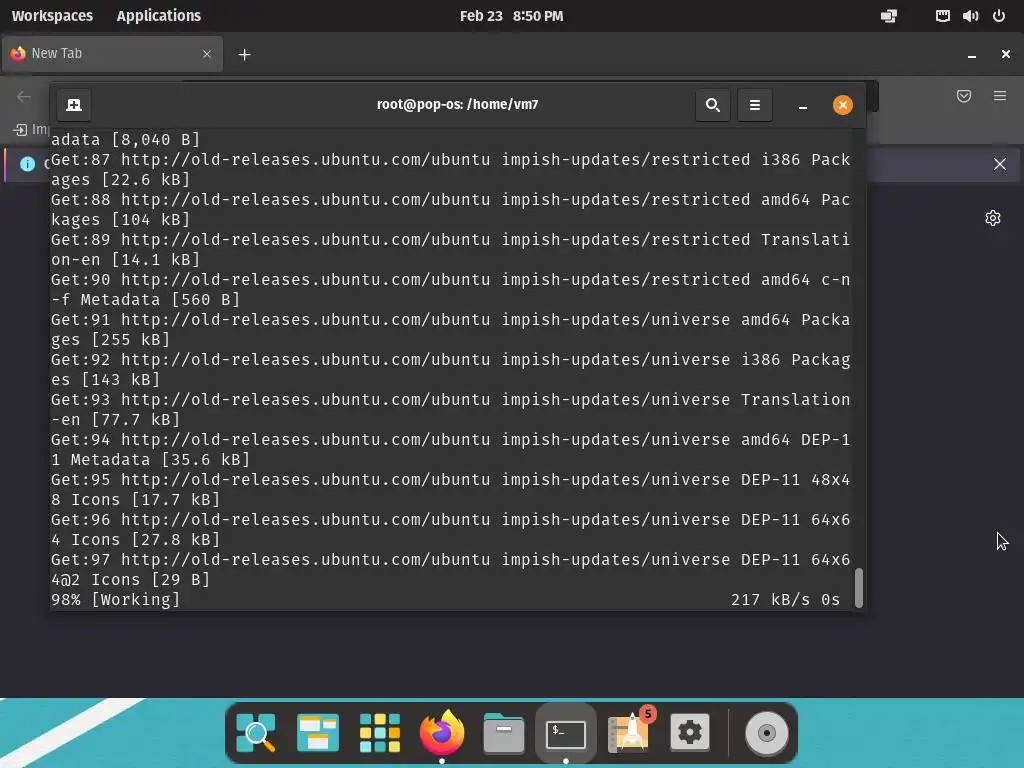This screenshot has width=1024, height=768.
Task: Click the 4@2 Icons [29 B] line
Action: click(x=131, y=580)
